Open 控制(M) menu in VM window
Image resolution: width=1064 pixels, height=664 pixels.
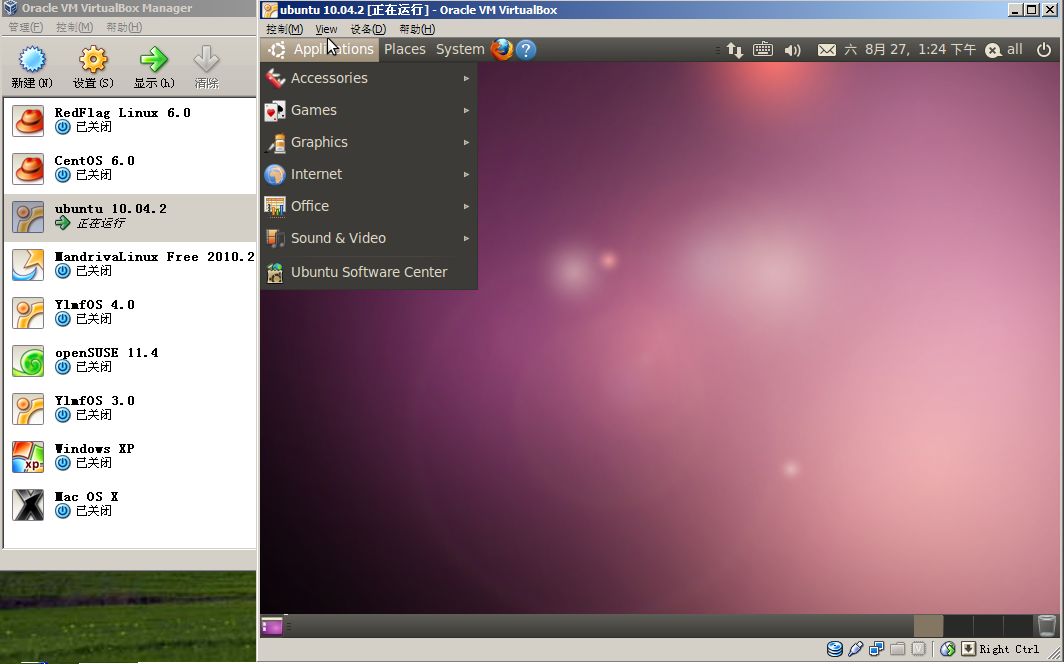coord(284,29)
